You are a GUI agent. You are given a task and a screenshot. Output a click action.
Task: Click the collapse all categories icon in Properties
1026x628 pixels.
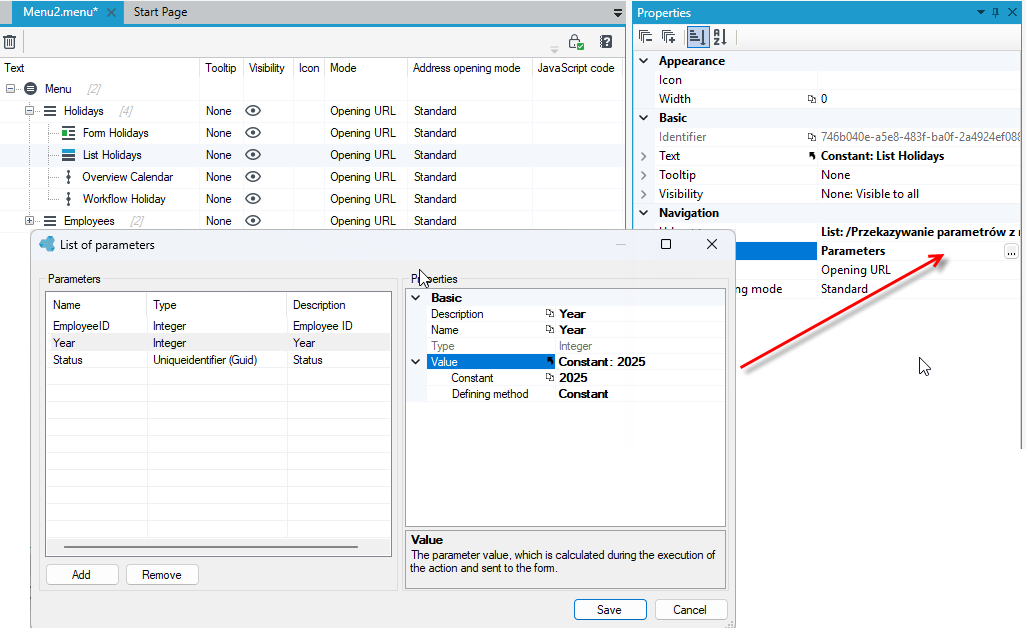point(646,37)
